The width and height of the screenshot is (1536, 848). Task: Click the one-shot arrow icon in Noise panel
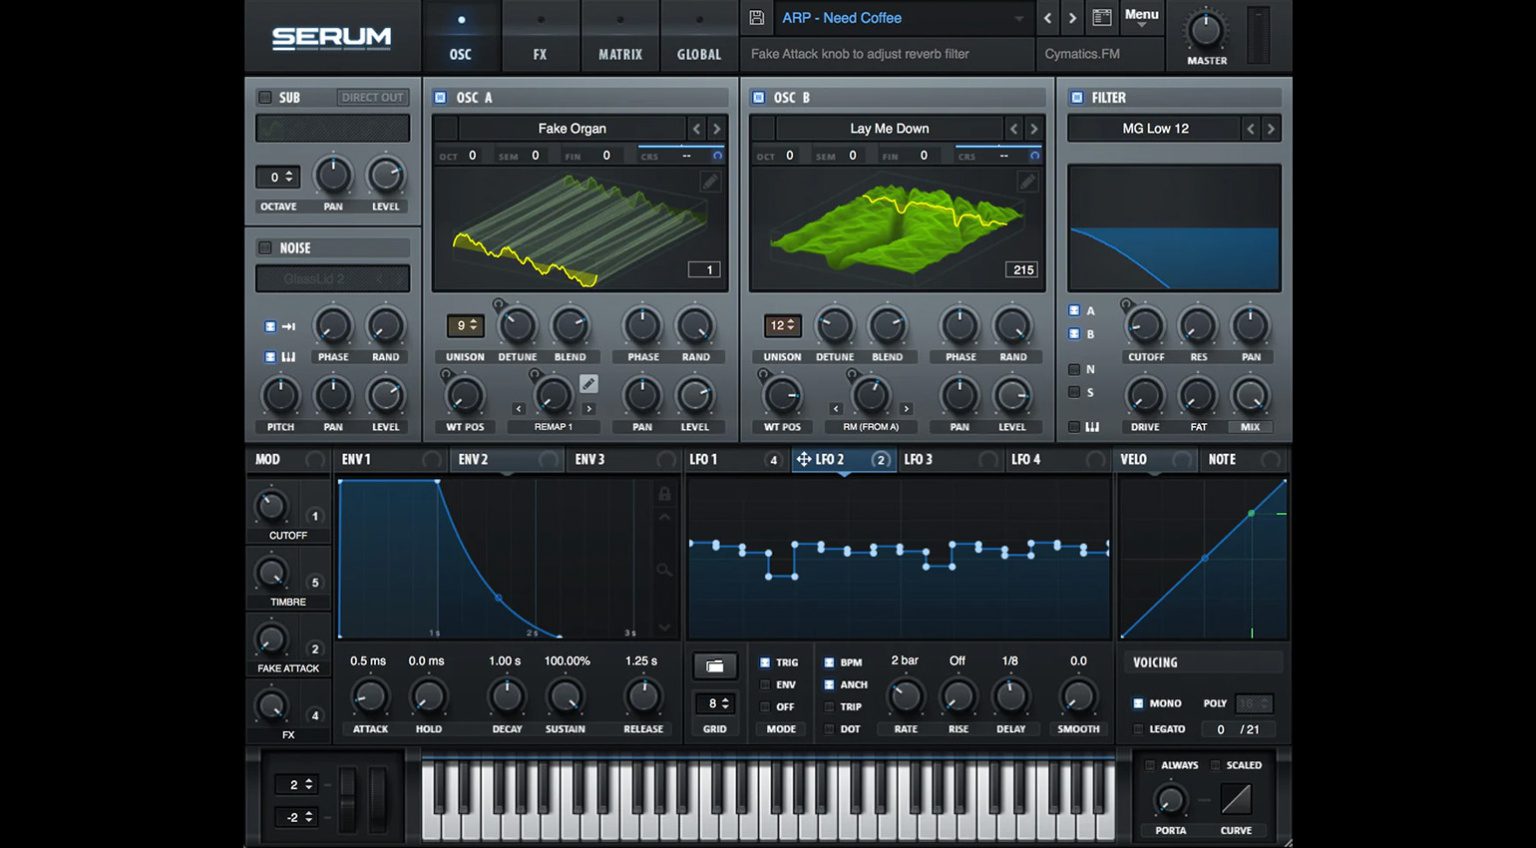coord(287,326)
